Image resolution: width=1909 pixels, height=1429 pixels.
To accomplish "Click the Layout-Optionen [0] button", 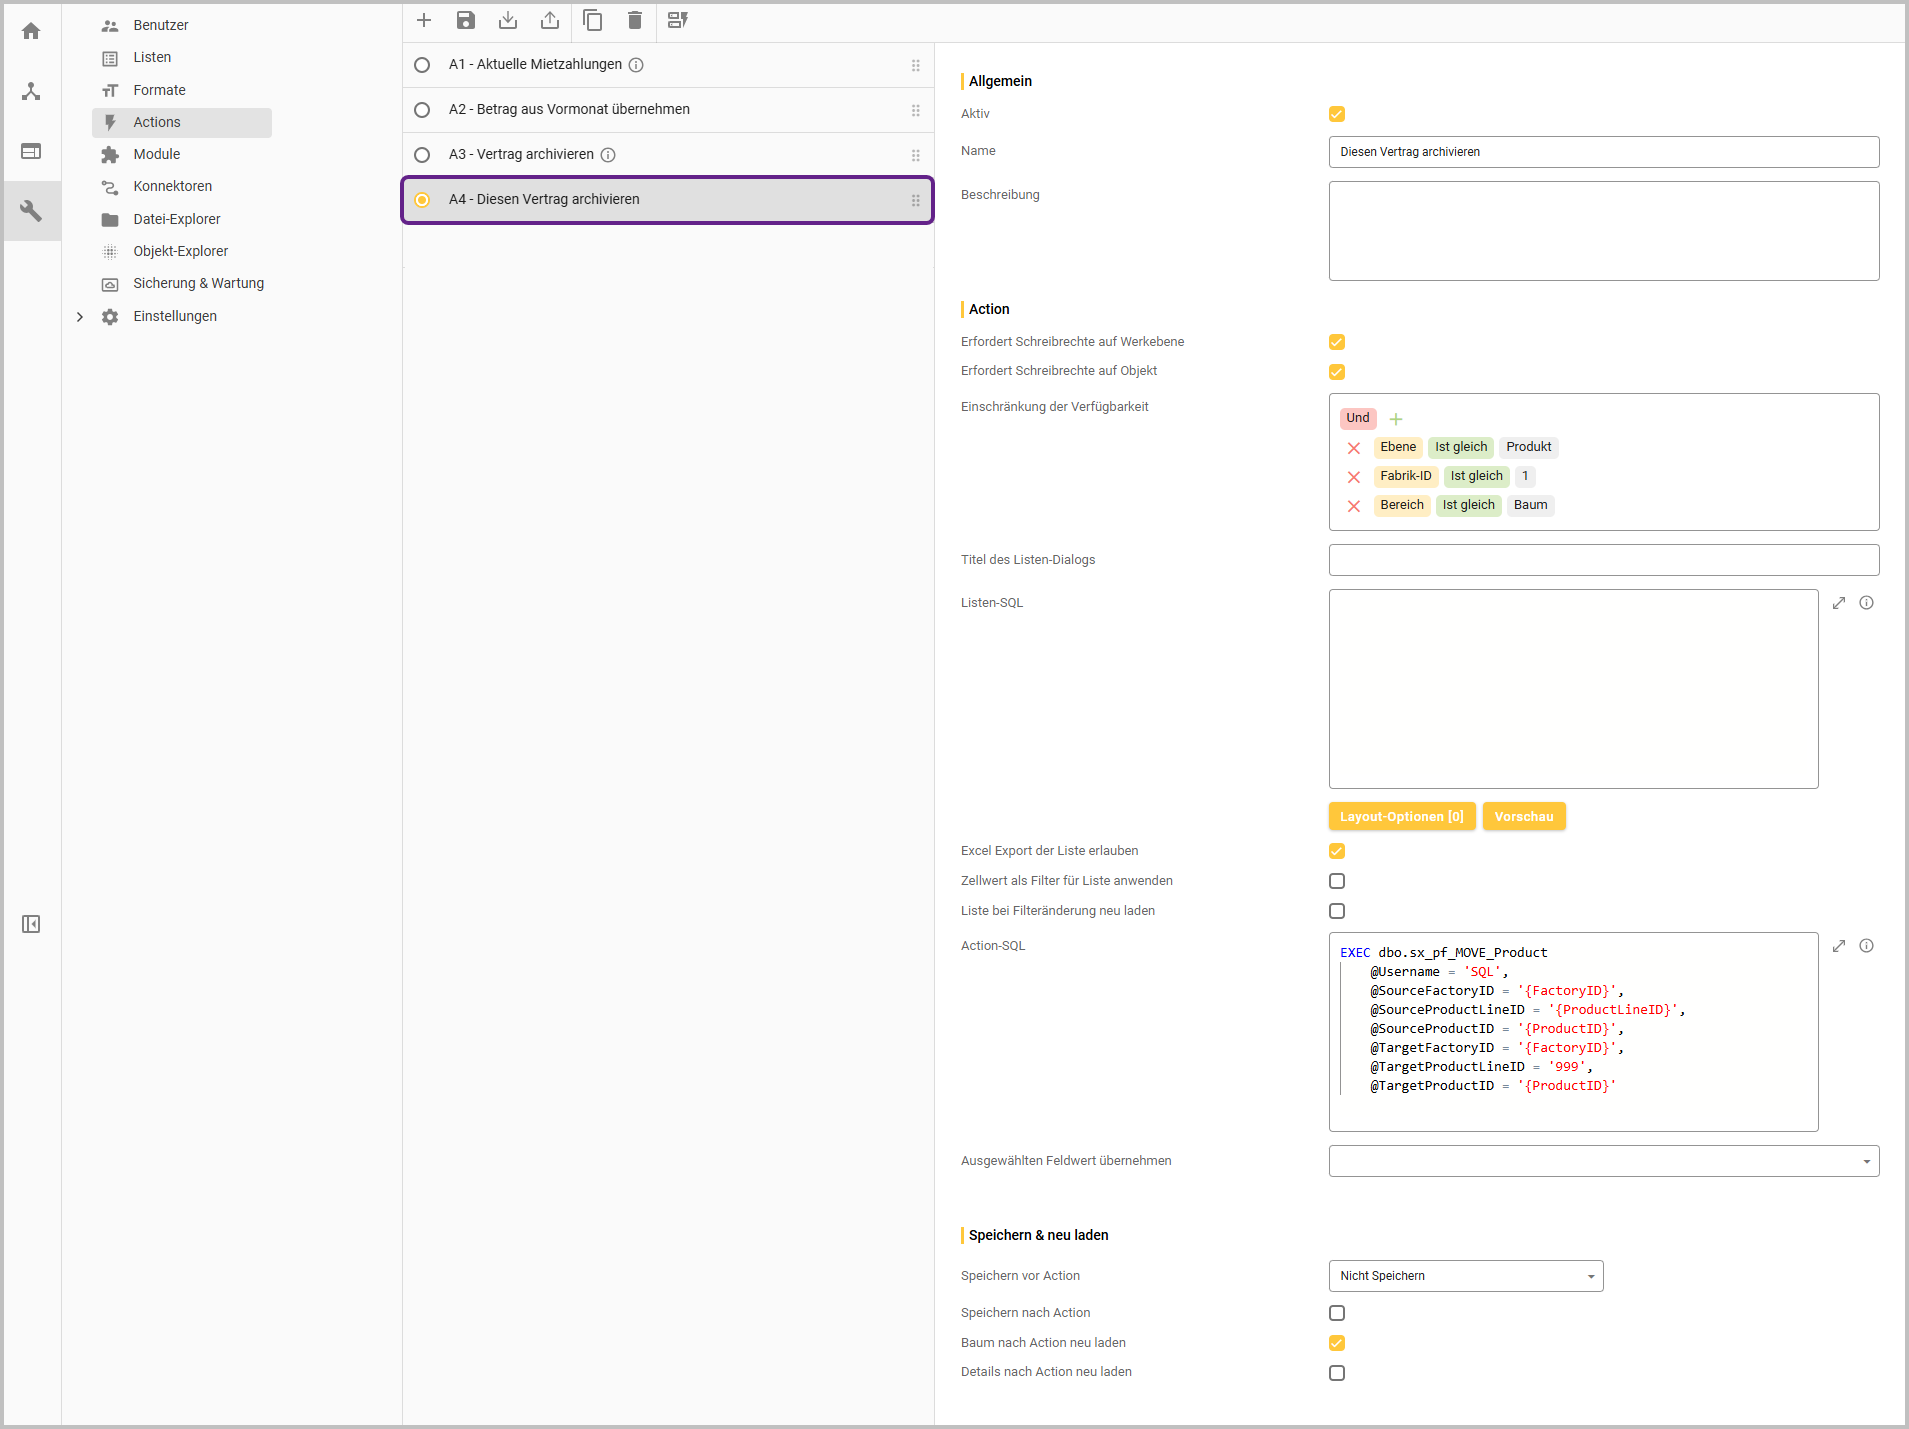I will pos(1402,817).
